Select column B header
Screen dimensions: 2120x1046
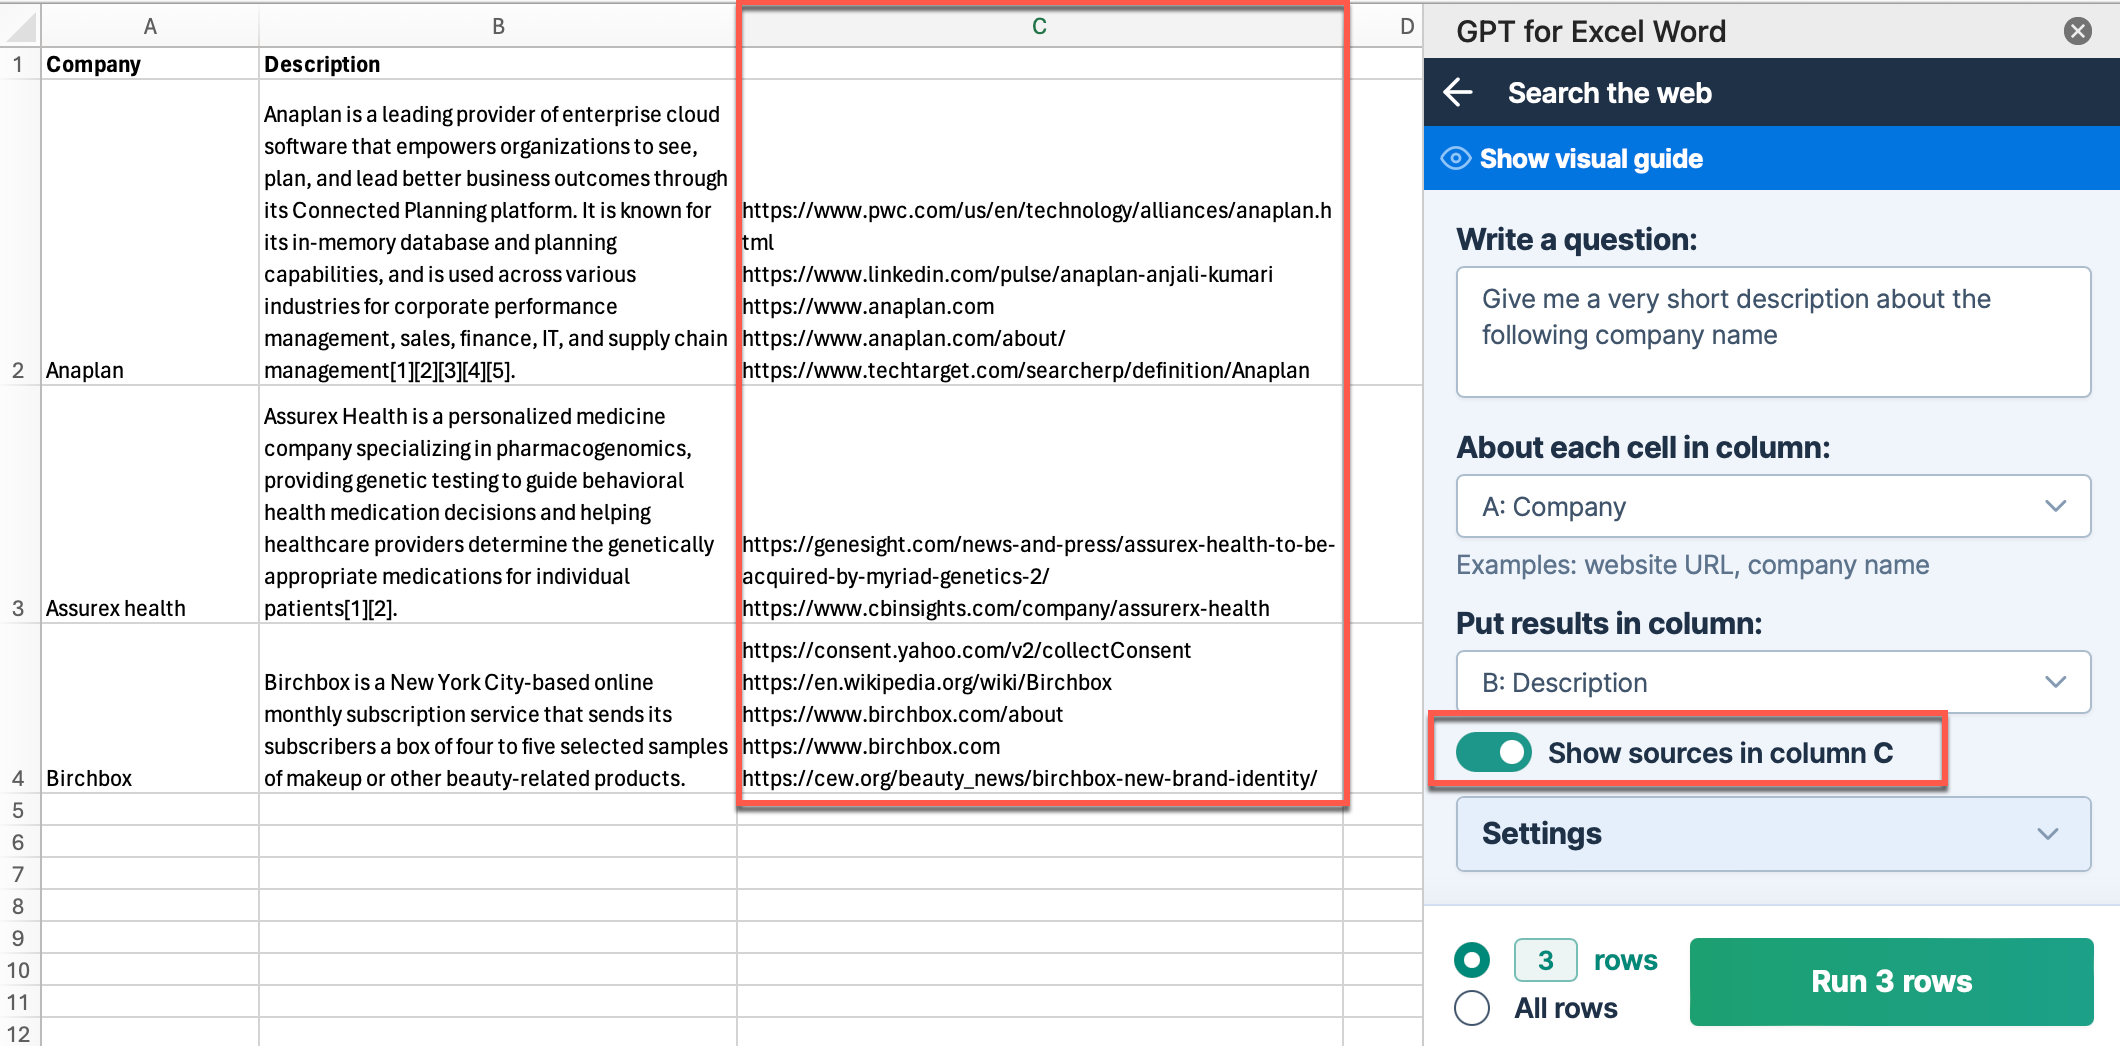(x=498, y=27)
